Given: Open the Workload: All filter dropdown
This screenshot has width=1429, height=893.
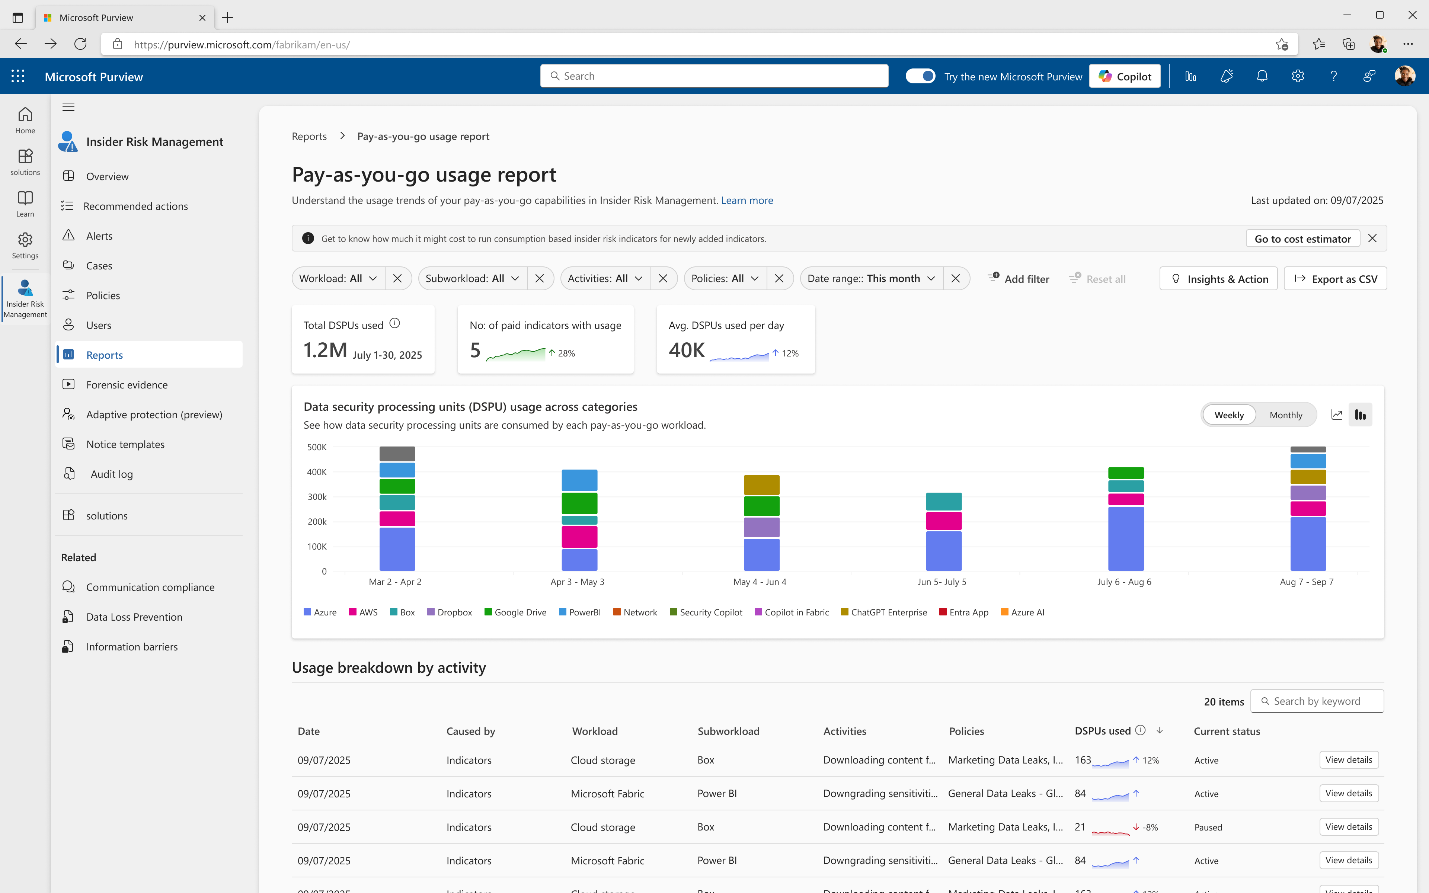Looking at the screenshot, I should click(x=337, y=278).
